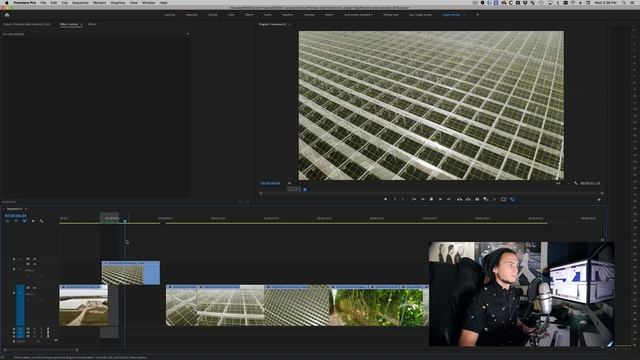The width and height of the screenshot is (640, 360).
Task: Switch to the Learning workspace
Action: point(169,15)
